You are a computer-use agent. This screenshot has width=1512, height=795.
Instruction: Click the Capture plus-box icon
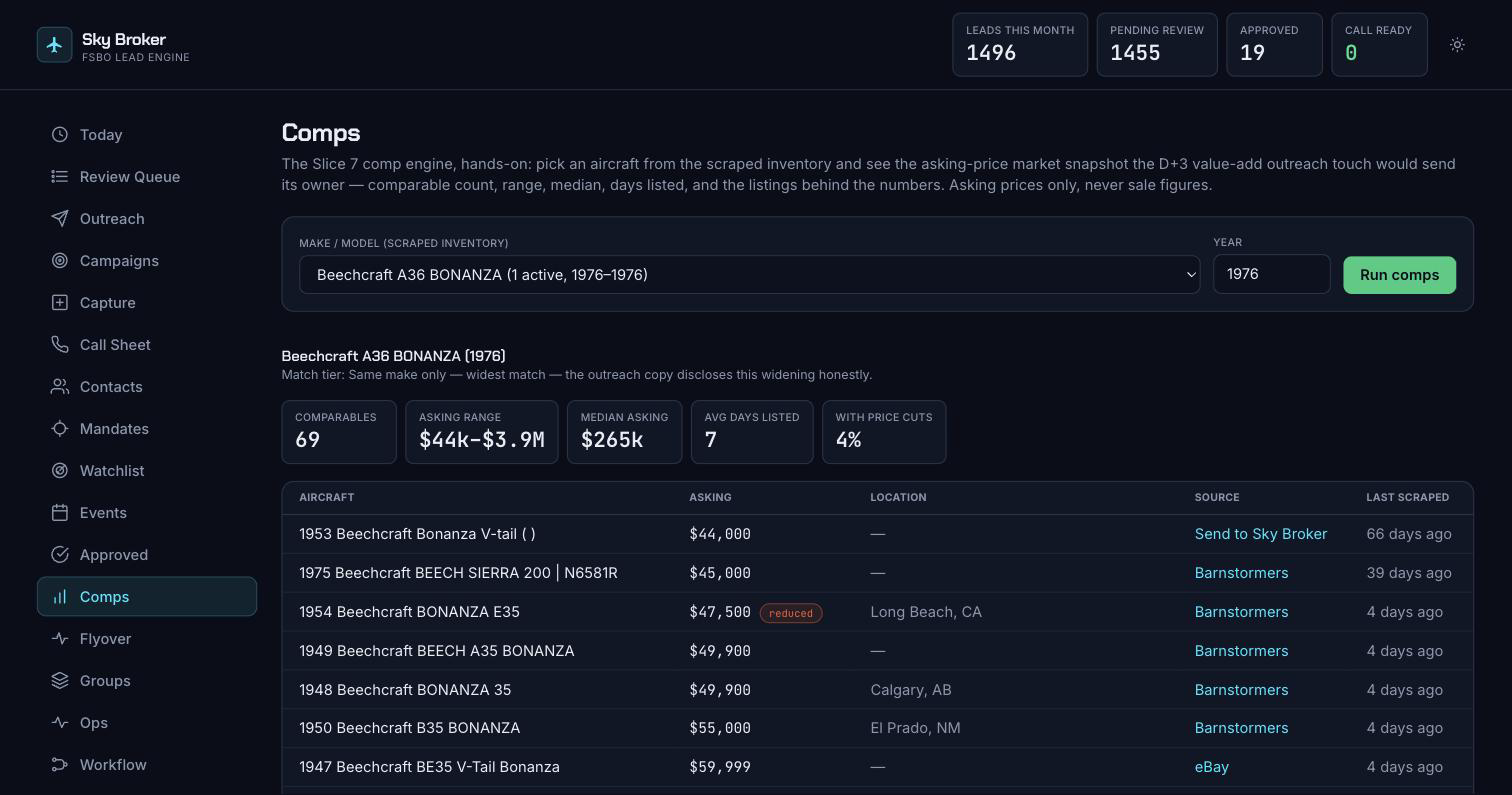60,303
